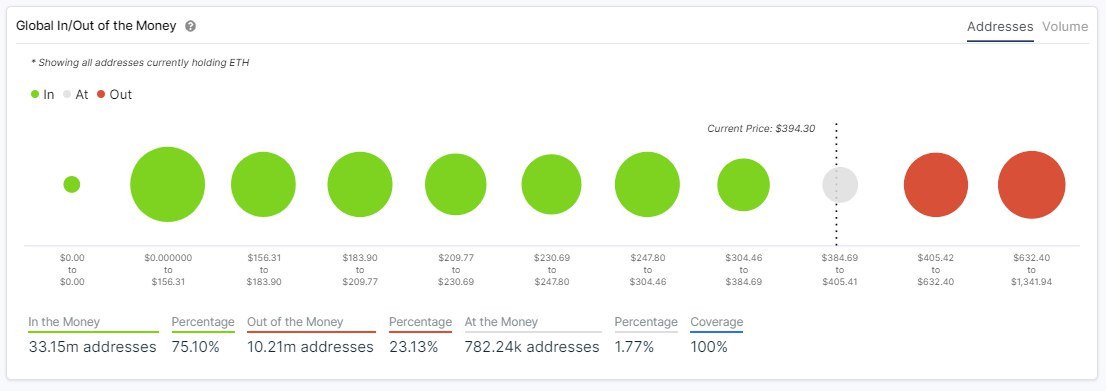1106x391 pixels.
Task: Toggle the green In legend item
Action: (42, 95)
